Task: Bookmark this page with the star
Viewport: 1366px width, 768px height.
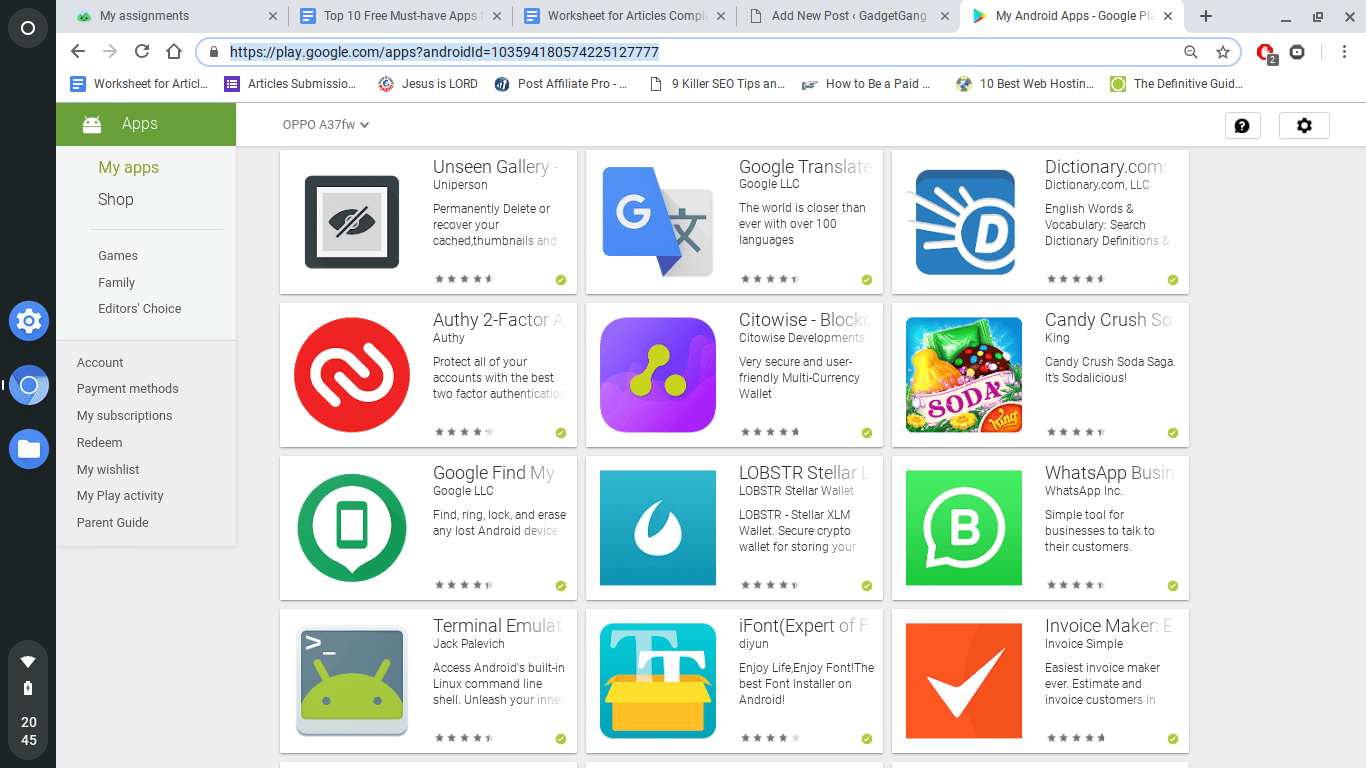Action: 1222,52
